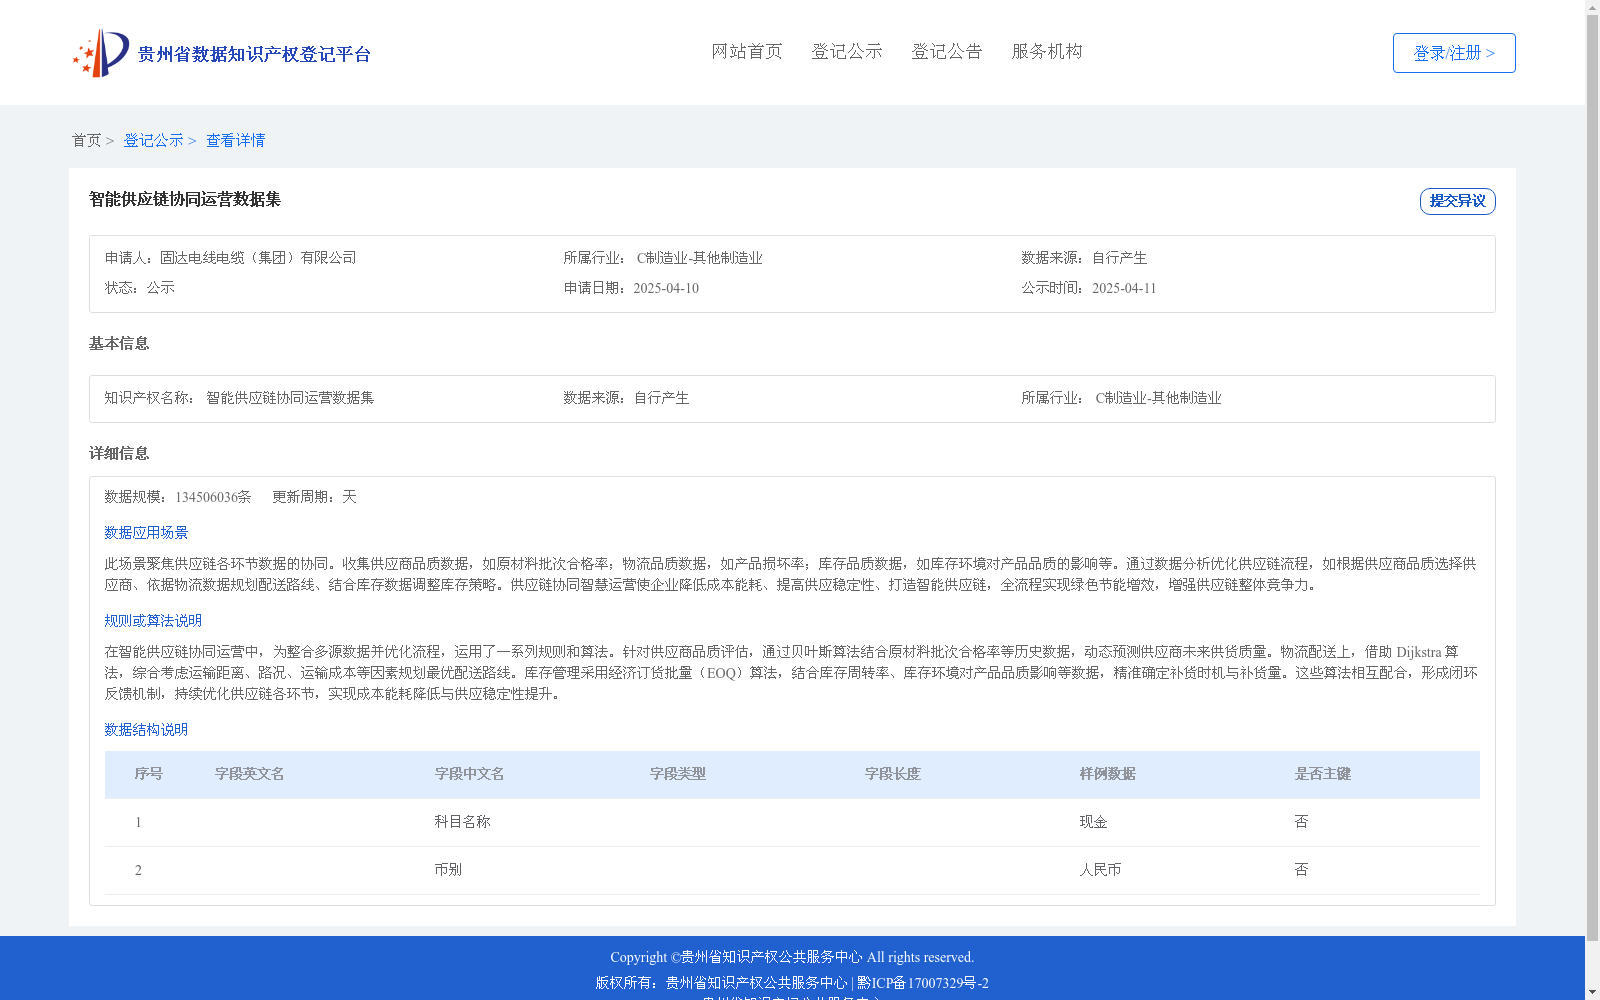Click applicant name 固达电线电缆（集团）有限公司
Viewport: 1600px width, 1000px height.
tap(258, 258)
